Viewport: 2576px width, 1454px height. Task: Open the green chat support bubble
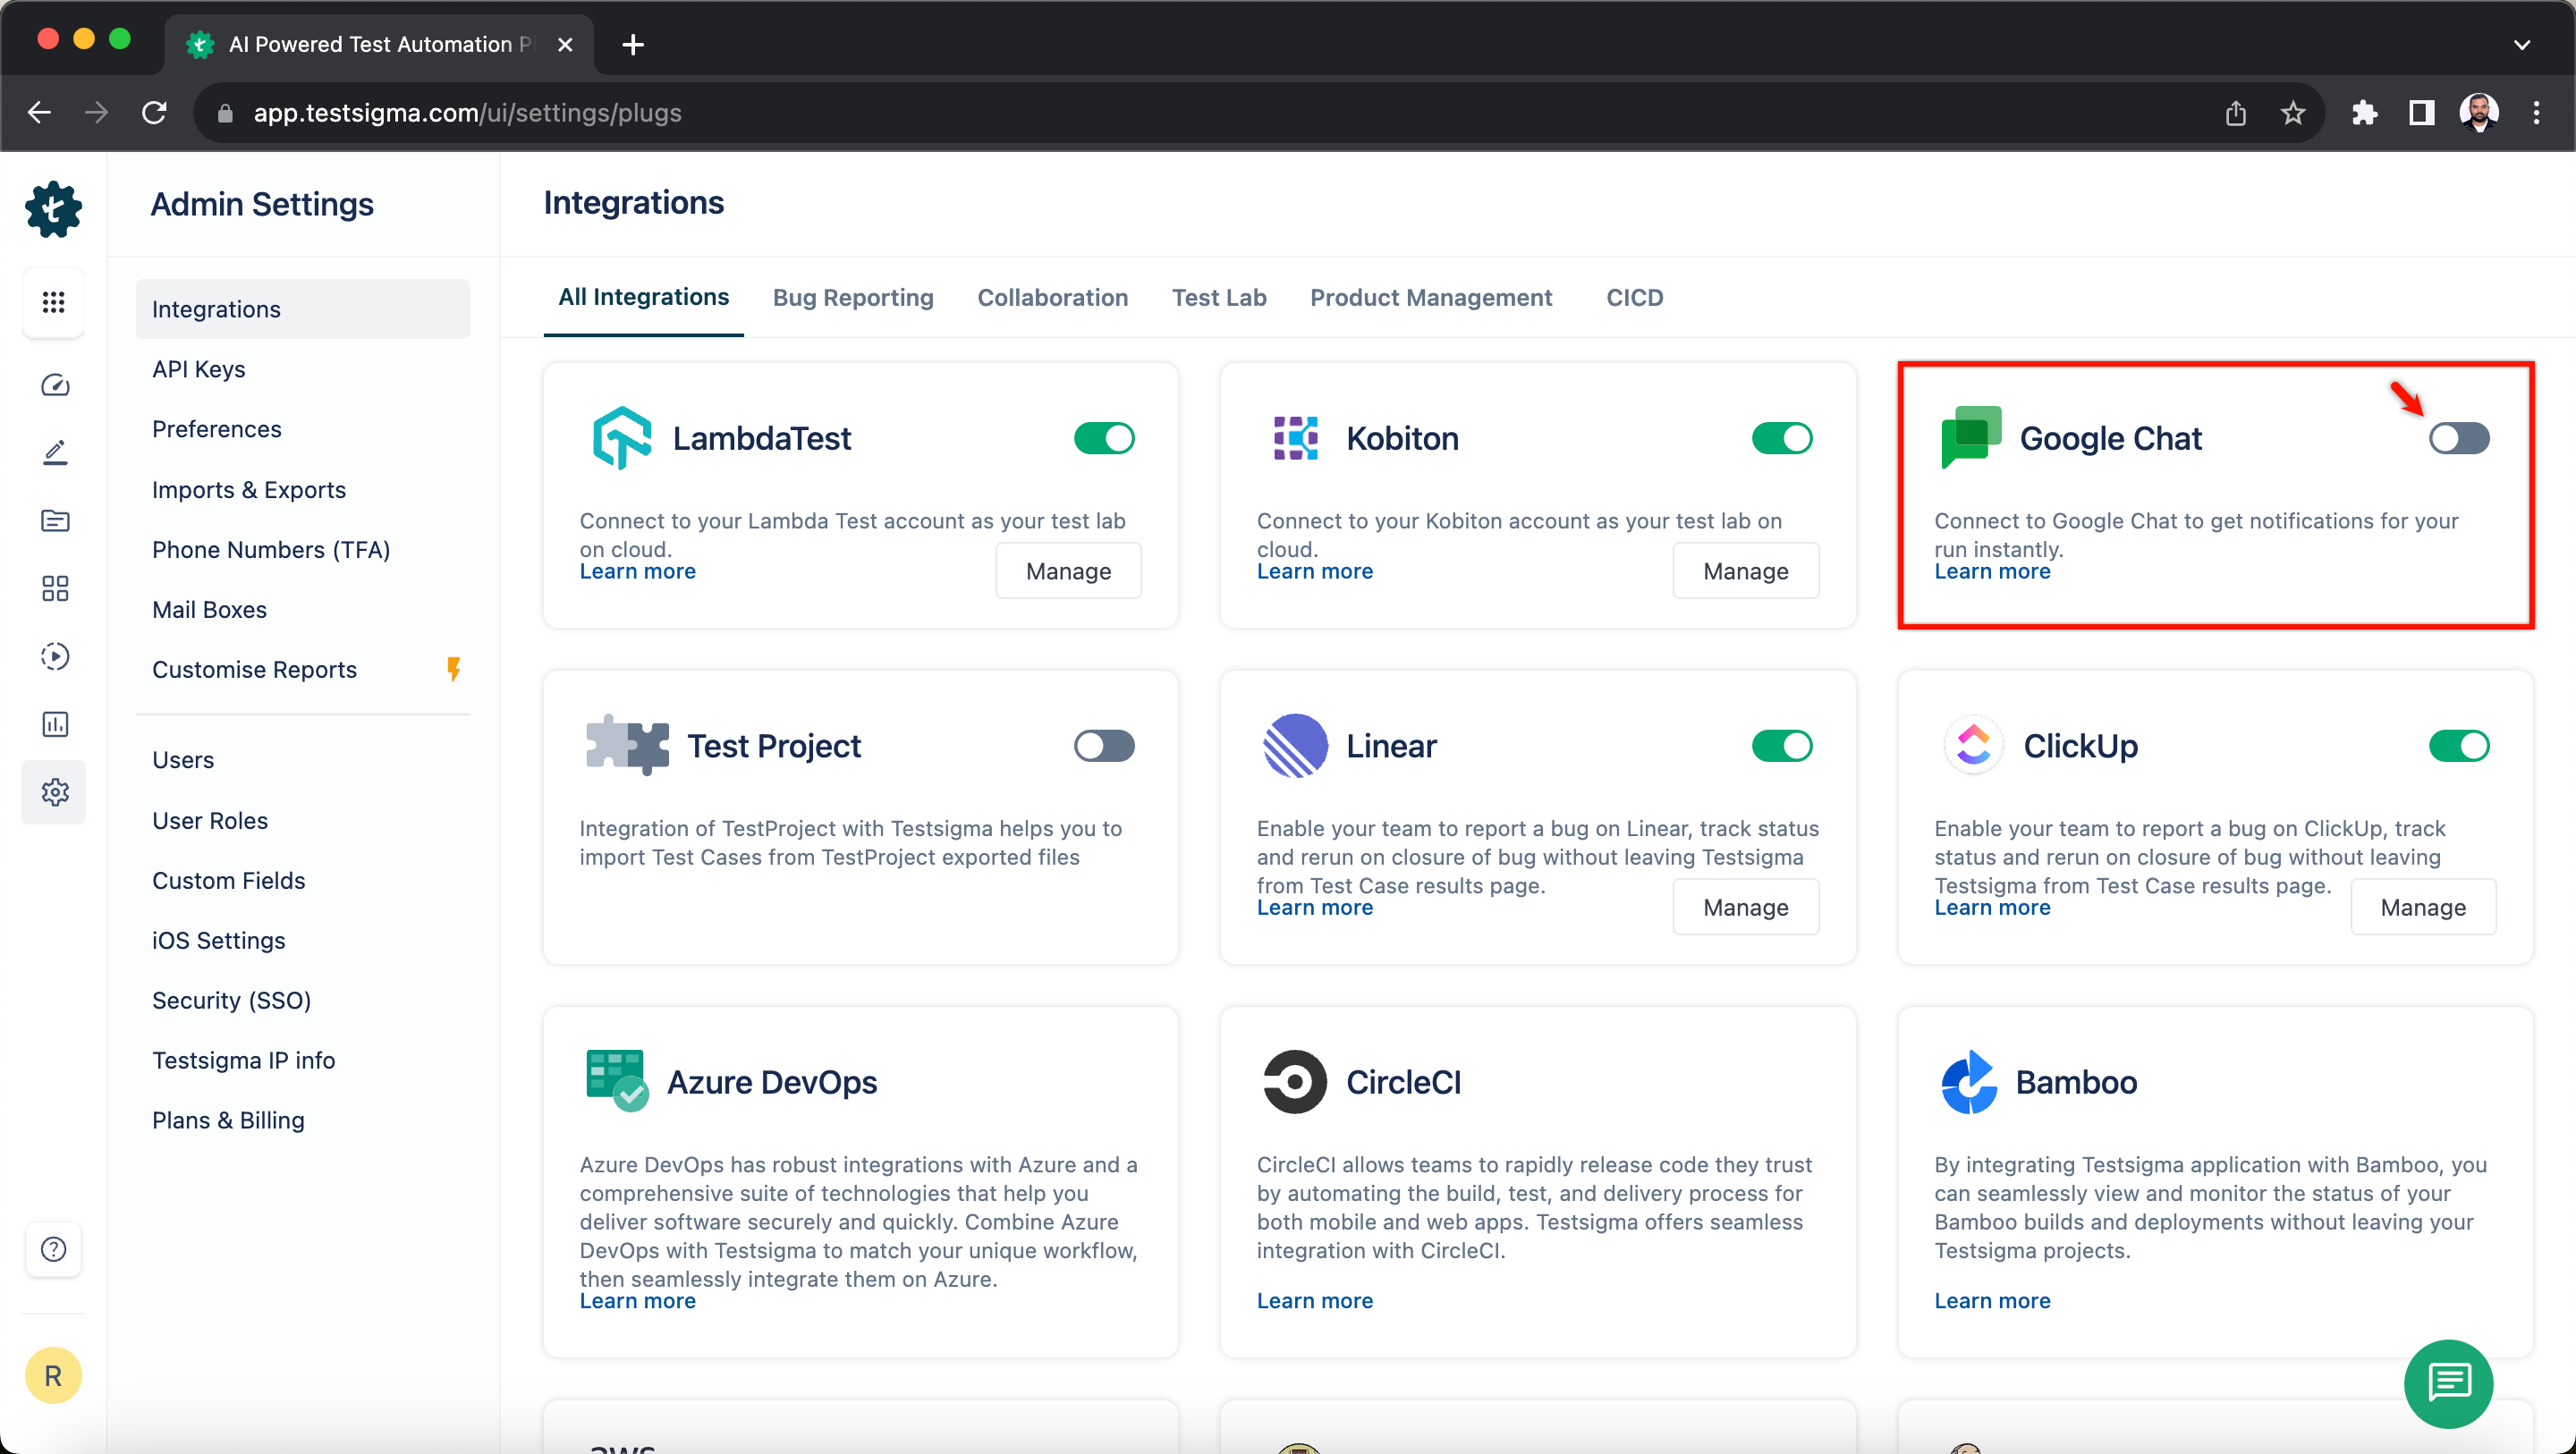2447,1383
